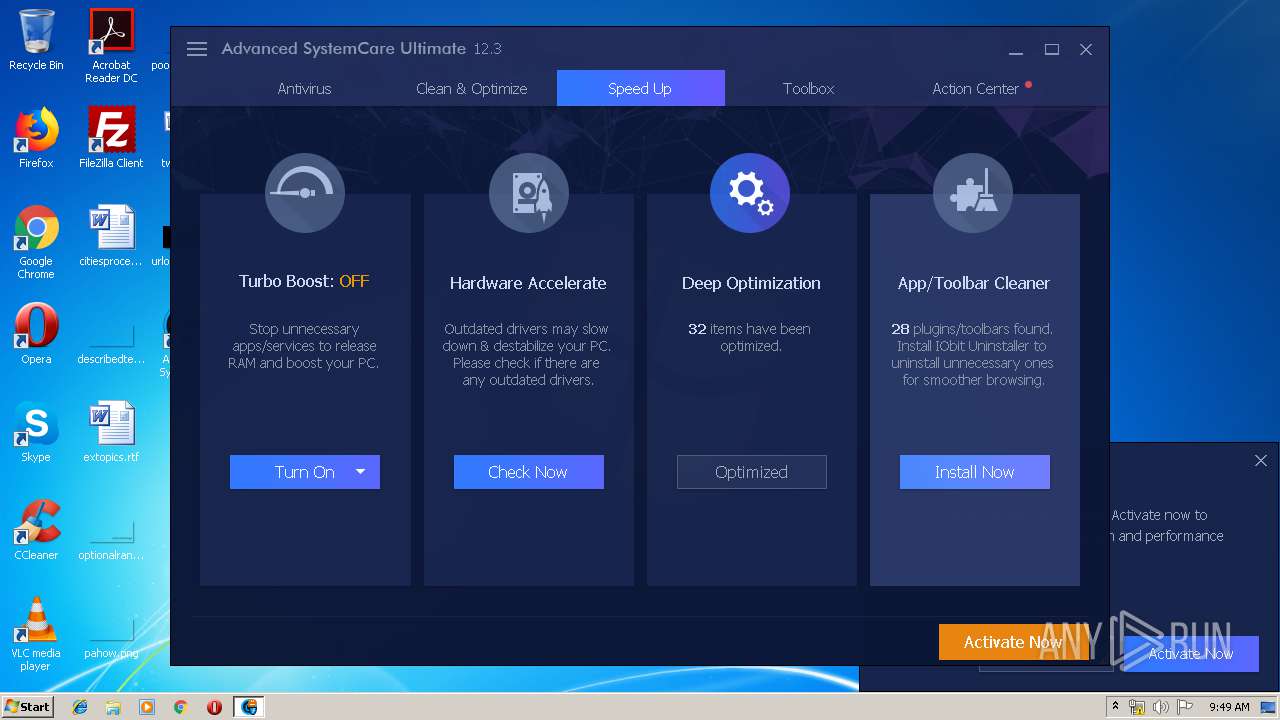Open Recycle Bin desktop icon
1280x720 pixels.
pos(36,41)
